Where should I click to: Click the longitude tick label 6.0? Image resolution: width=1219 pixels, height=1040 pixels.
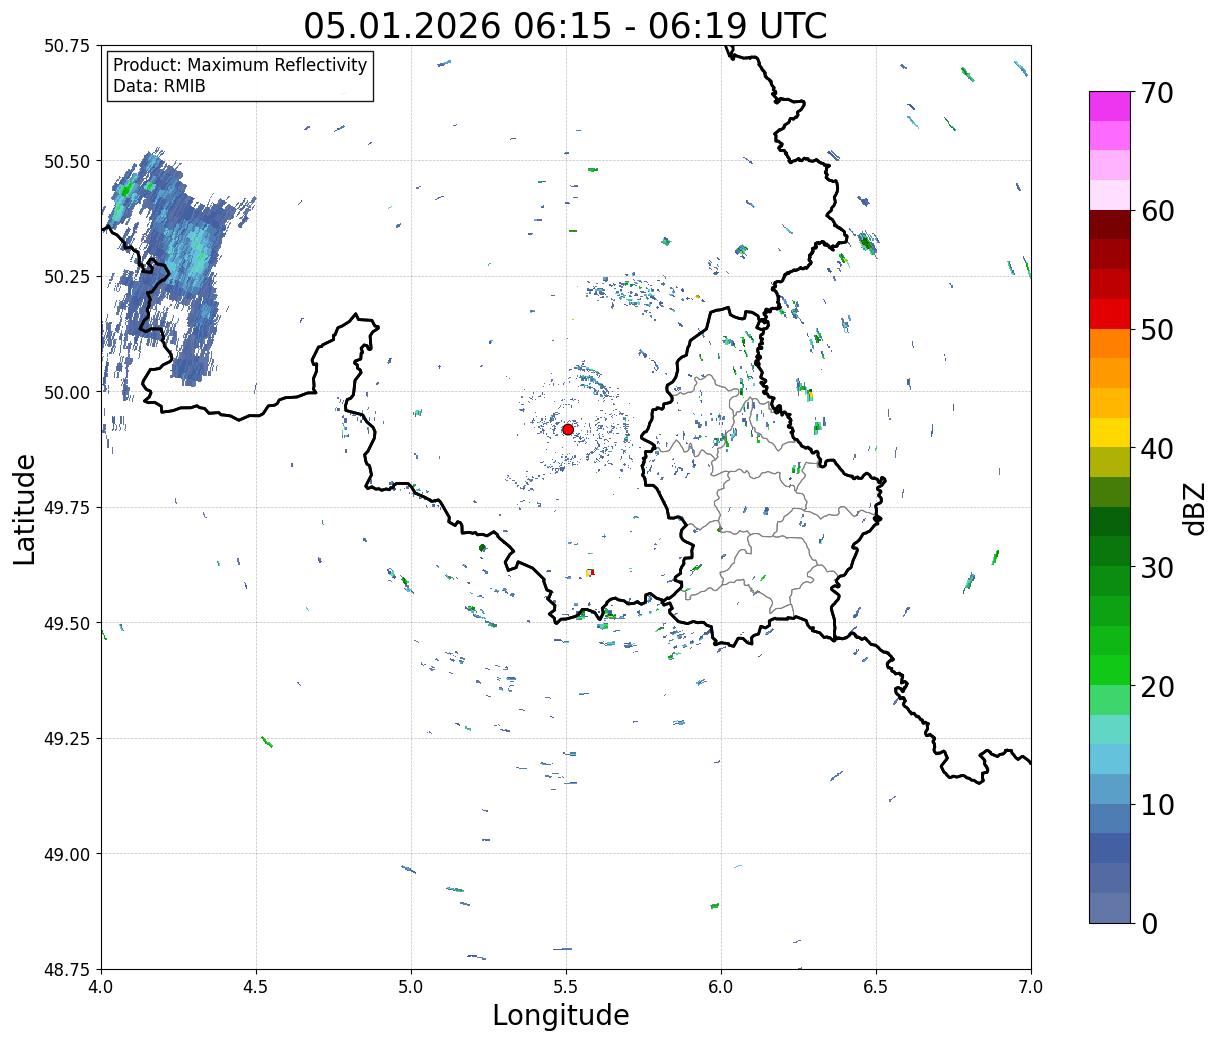coord(721,987)
